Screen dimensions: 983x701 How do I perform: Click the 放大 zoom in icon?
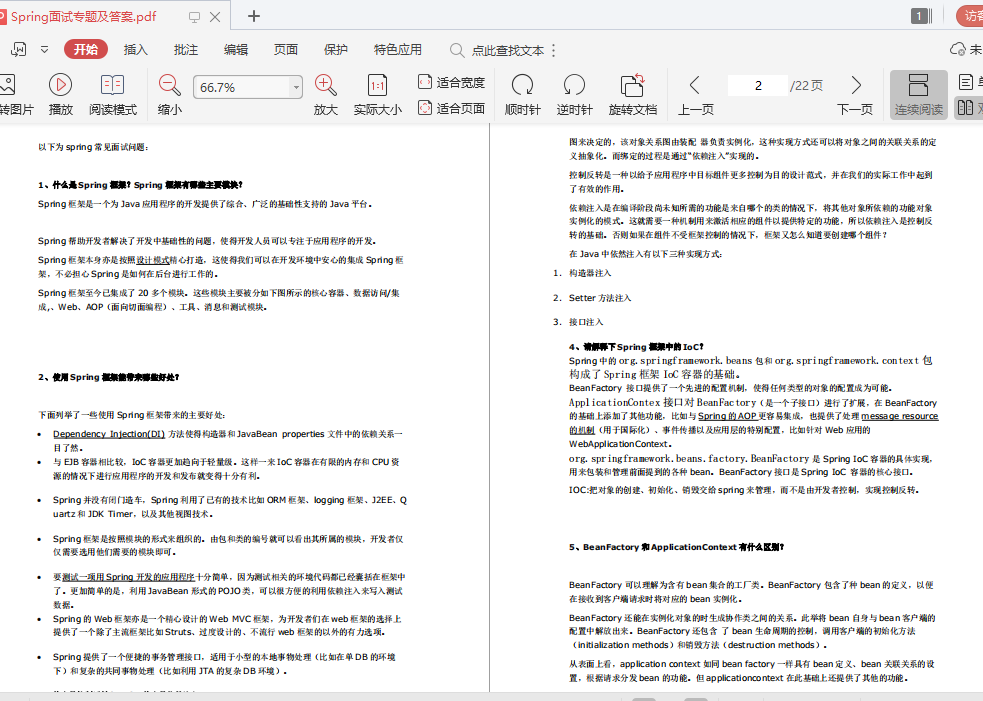point(325,94)
